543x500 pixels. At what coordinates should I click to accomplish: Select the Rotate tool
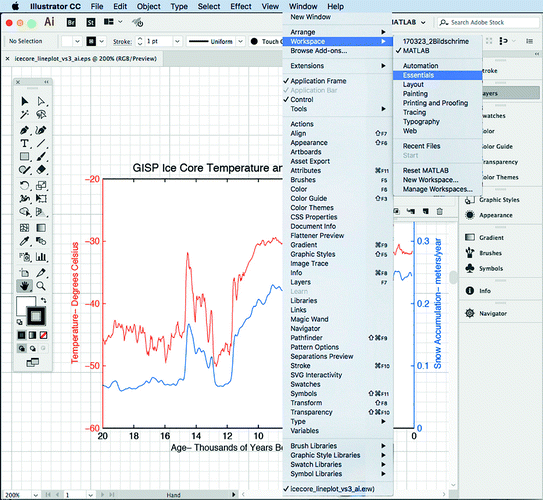click(24, 186)
